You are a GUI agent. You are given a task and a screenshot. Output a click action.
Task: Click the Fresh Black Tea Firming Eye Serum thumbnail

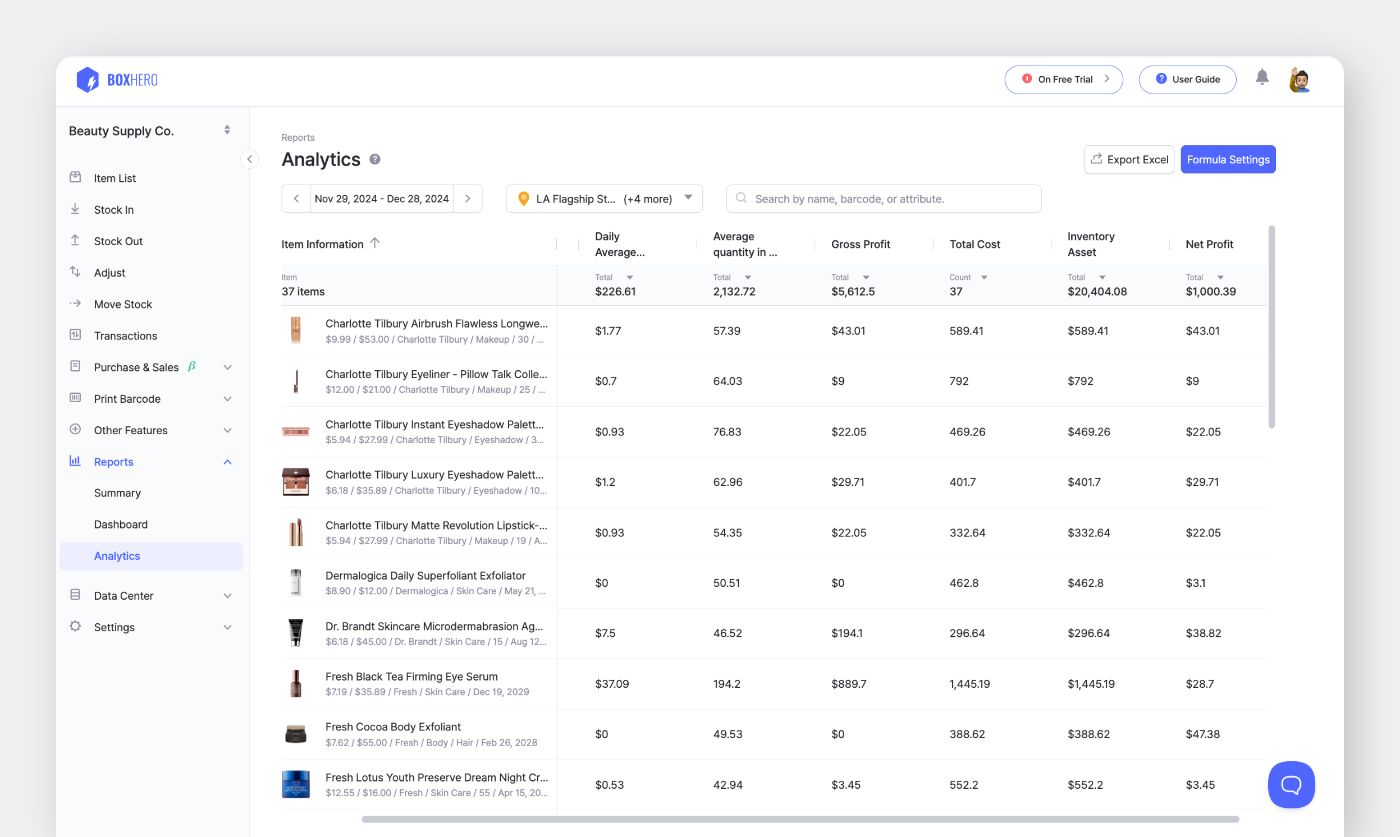[295, 684]
